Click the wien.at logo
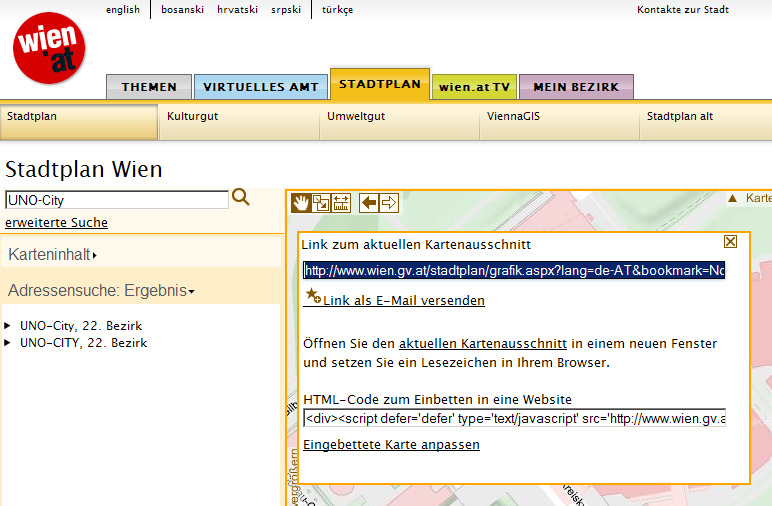The image size is (772, 506). point(48,50)
